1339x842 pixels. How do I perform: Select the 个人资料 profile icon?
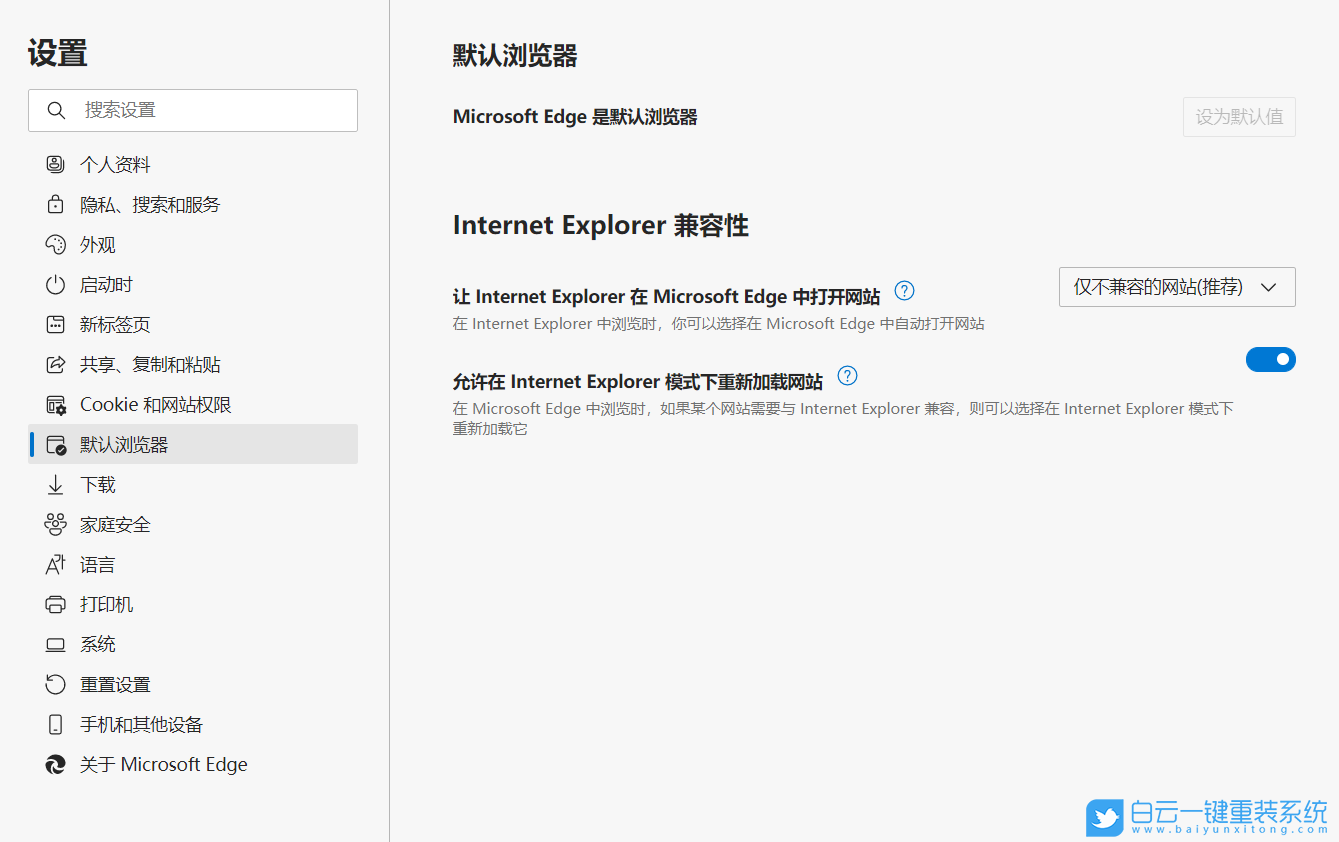pos(55,164)
